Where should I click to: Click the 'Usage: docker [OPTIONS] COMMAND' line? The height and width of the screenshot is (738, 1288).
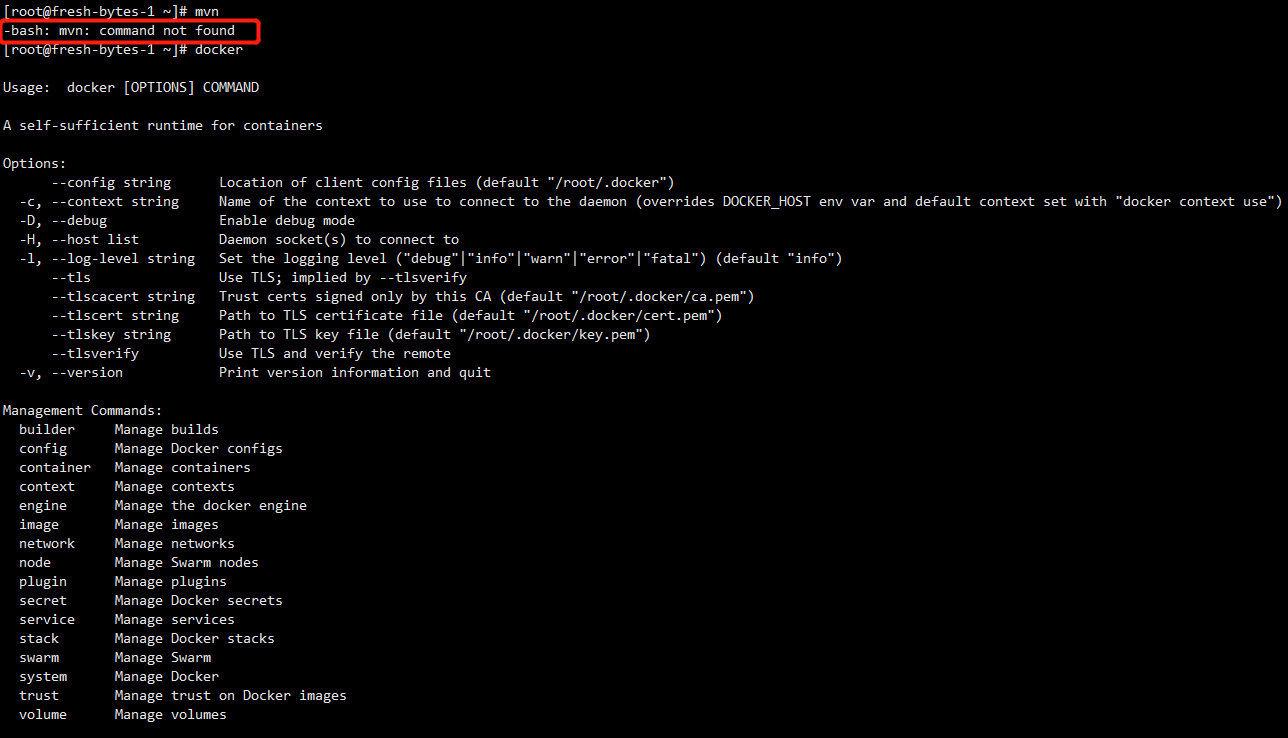[x=131, y=88]
